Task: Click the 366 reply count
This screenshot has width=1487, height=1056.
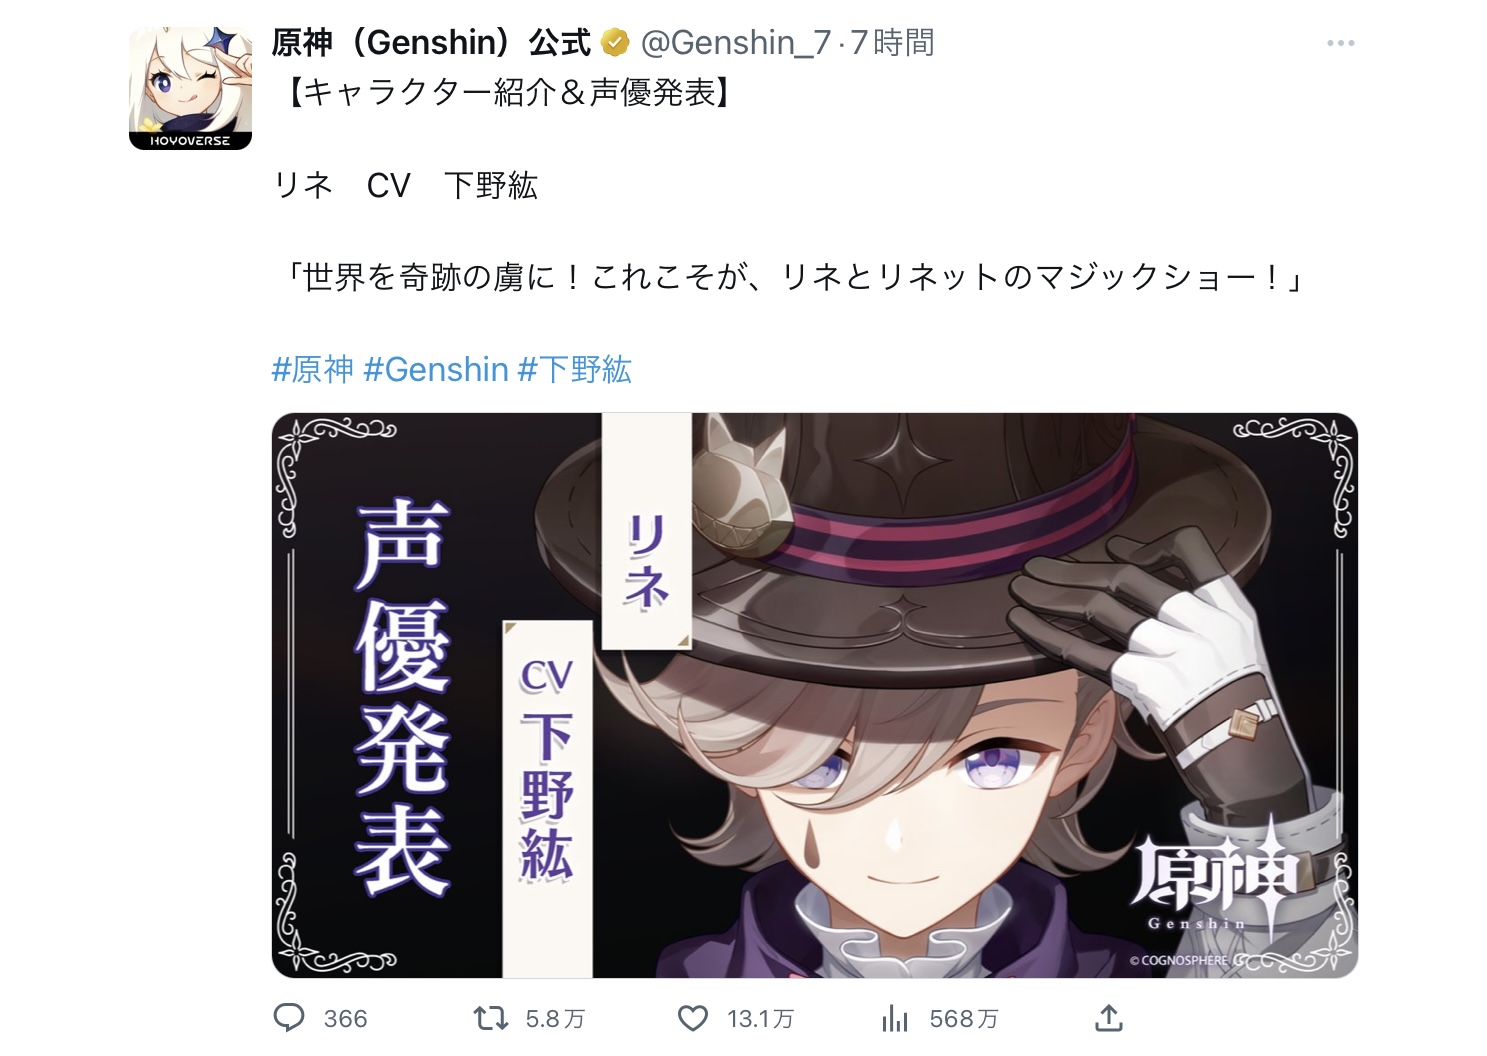Action: click(x=346, y=1019)
